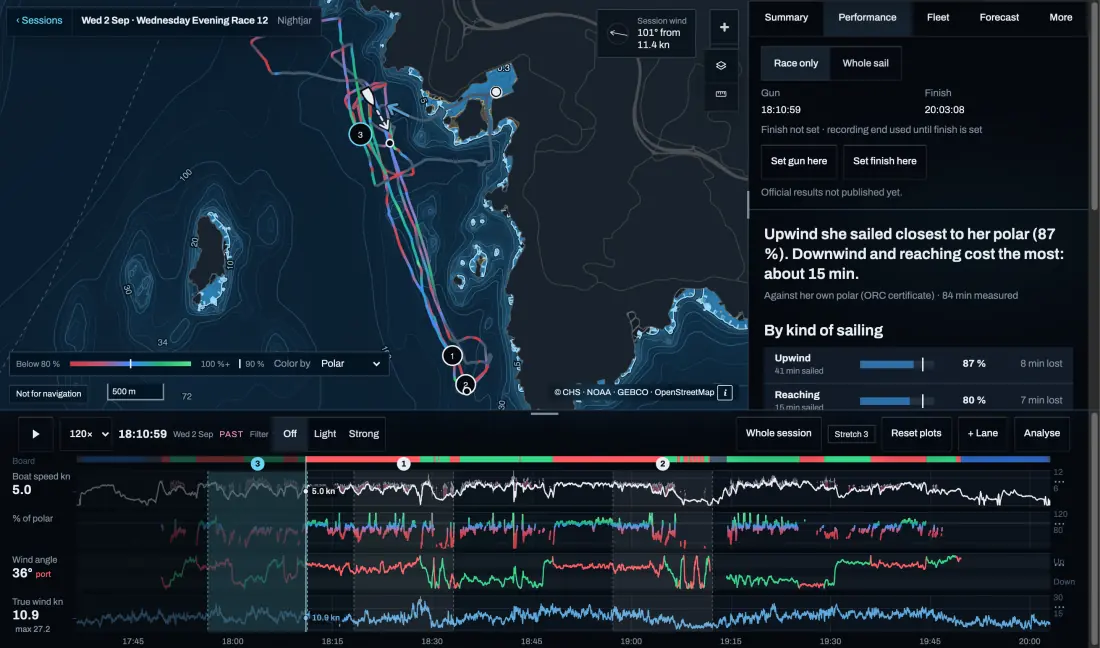This screenshot has height=648, width=1100.
Task: Click the Analyse button
Action: click(x=1042, y=433)
